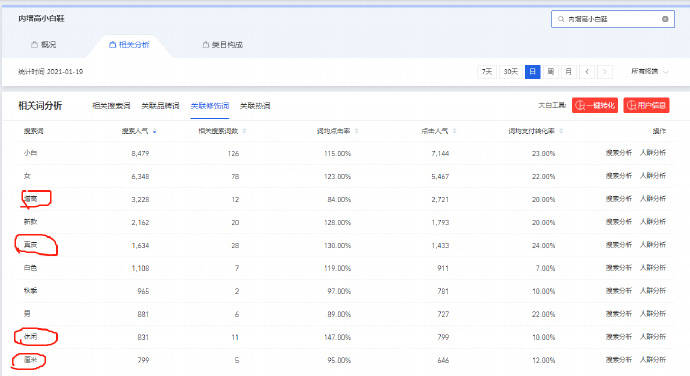
Task: Go to previous date with left arrow
Action: pyautogui.click(x=587, y=71)
